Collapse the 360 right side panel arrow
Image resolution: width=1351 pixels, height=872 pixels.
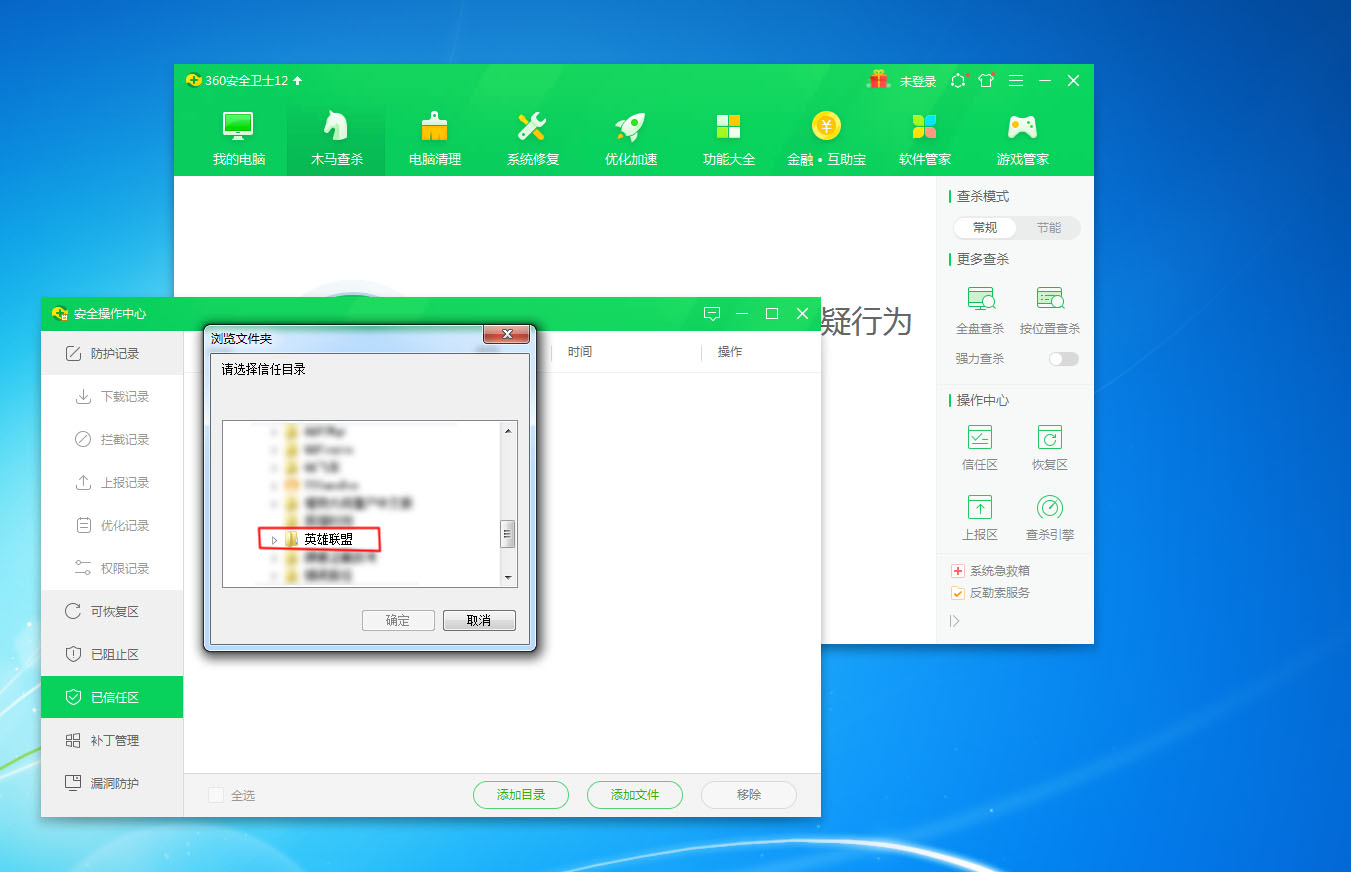[955, 621]
